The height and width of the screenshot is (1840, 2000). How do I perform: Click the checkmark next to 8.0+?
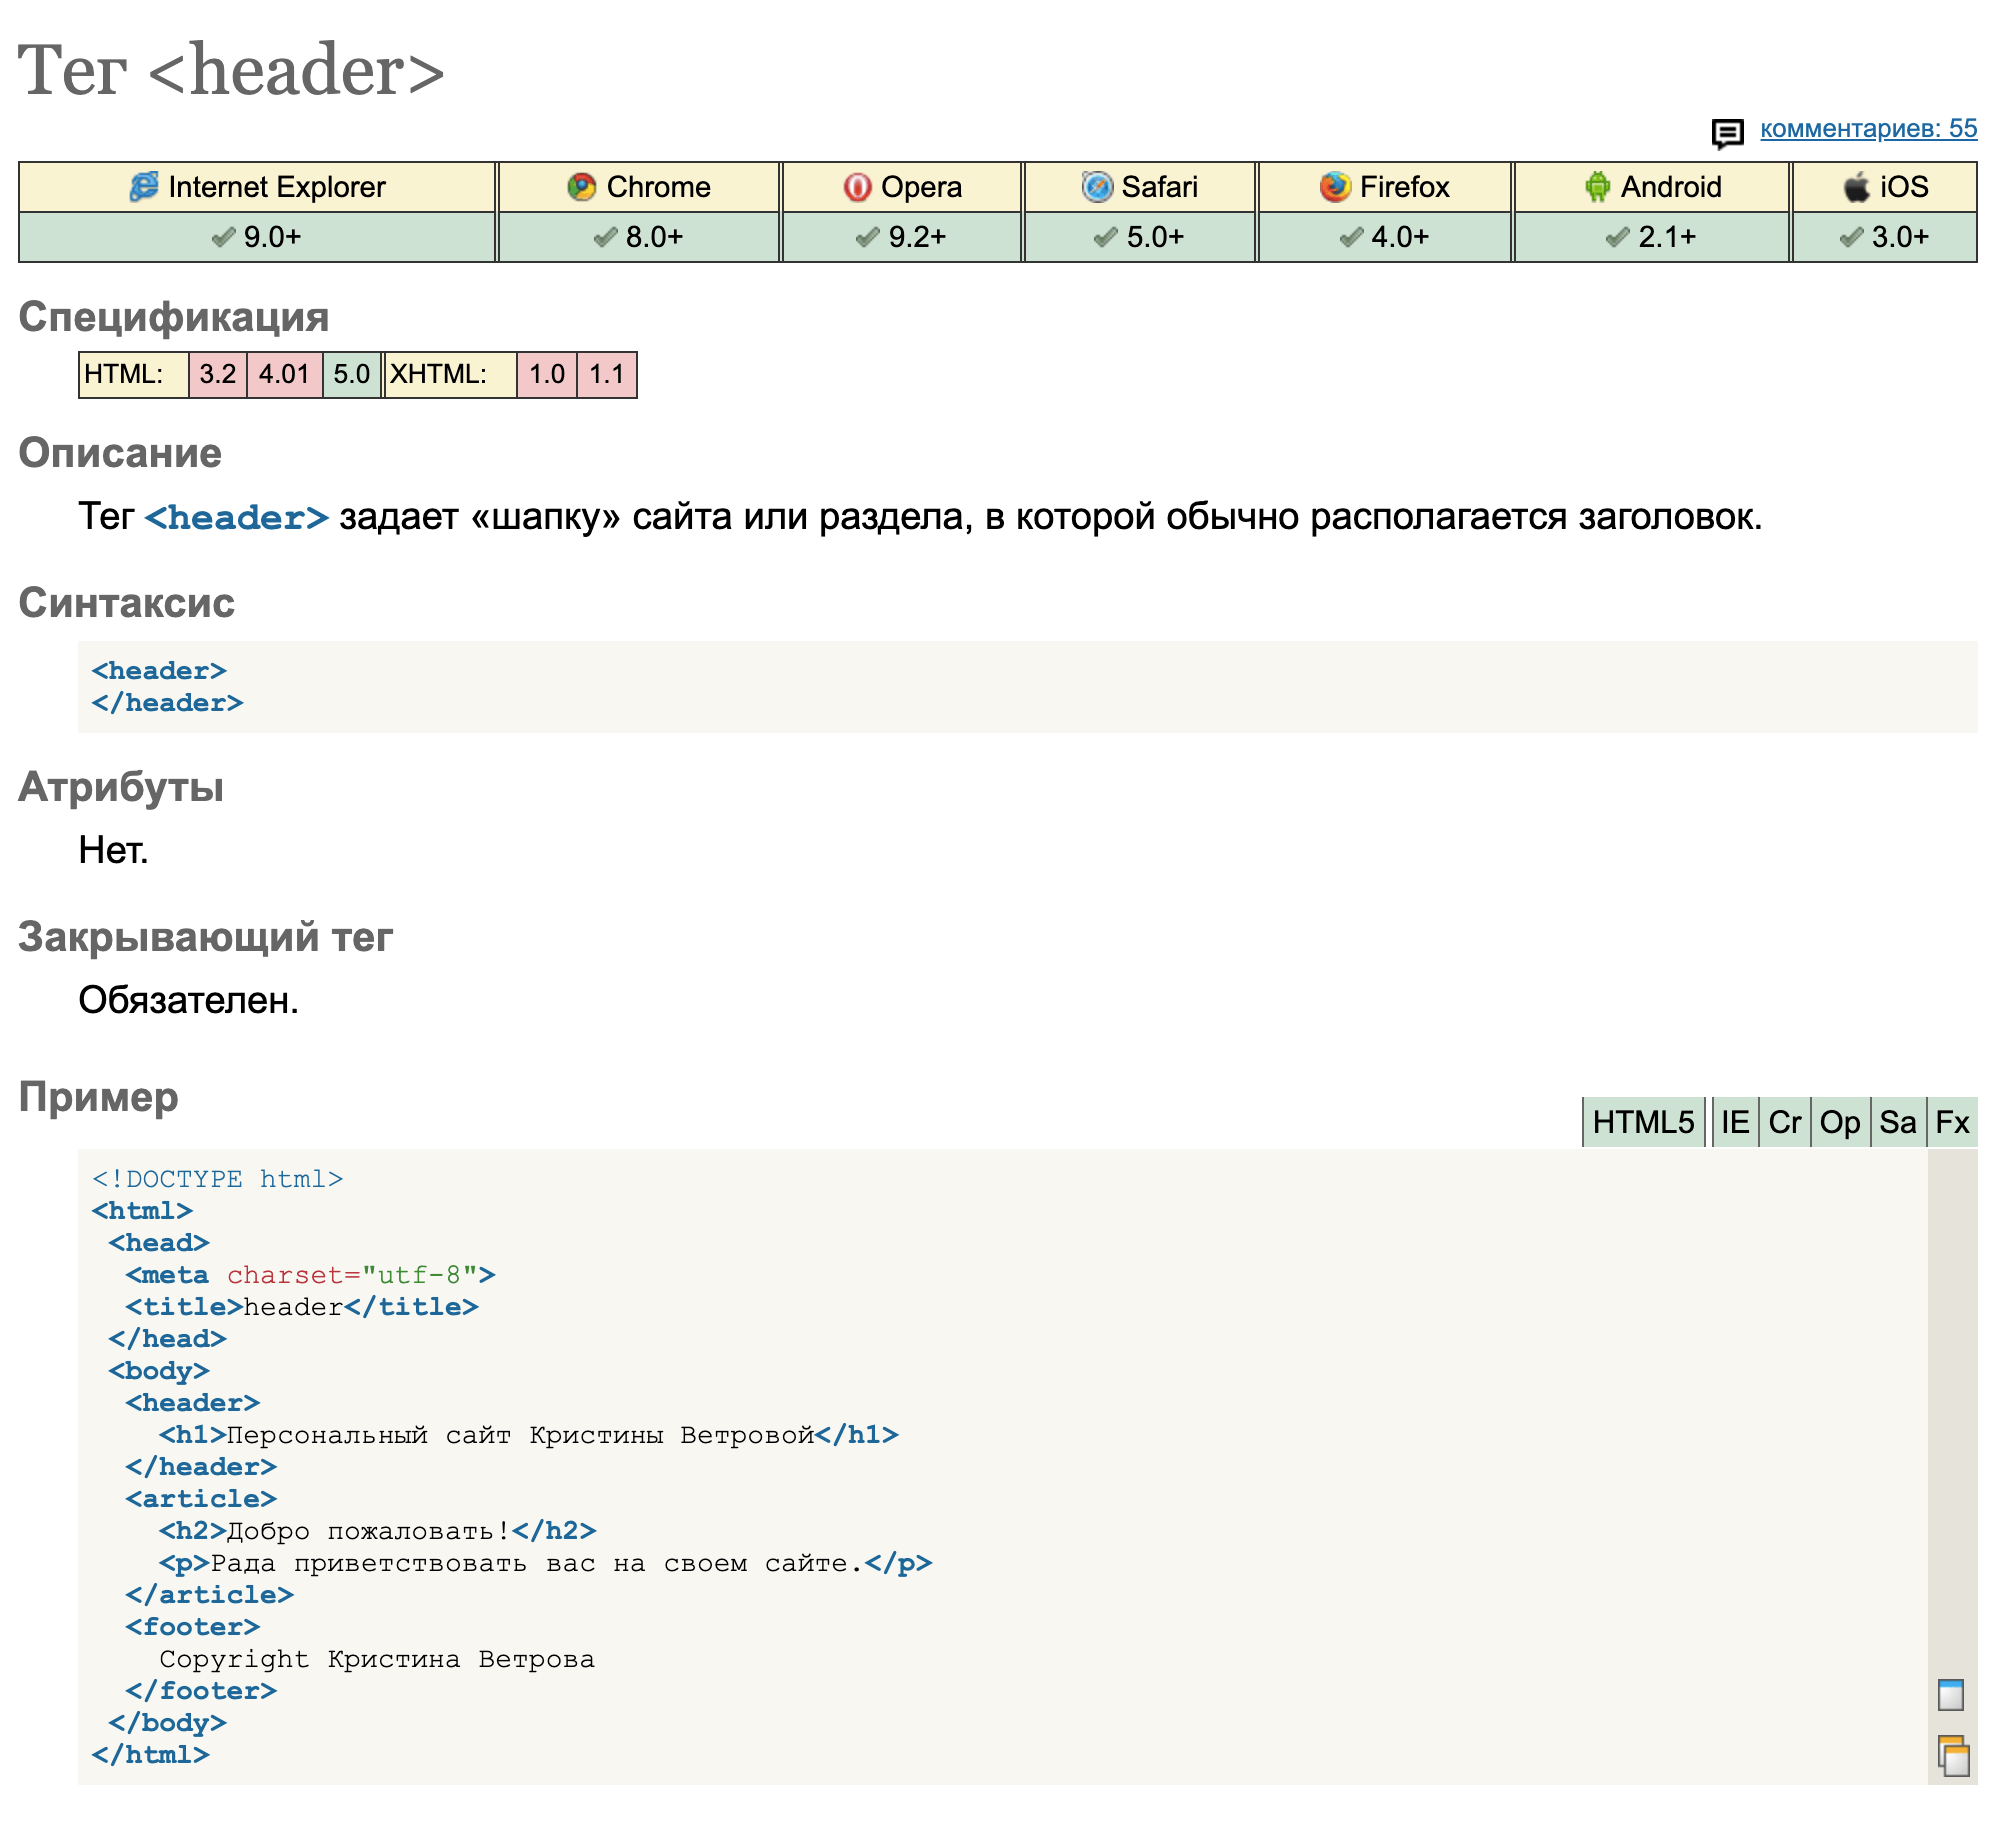(606, 237)
